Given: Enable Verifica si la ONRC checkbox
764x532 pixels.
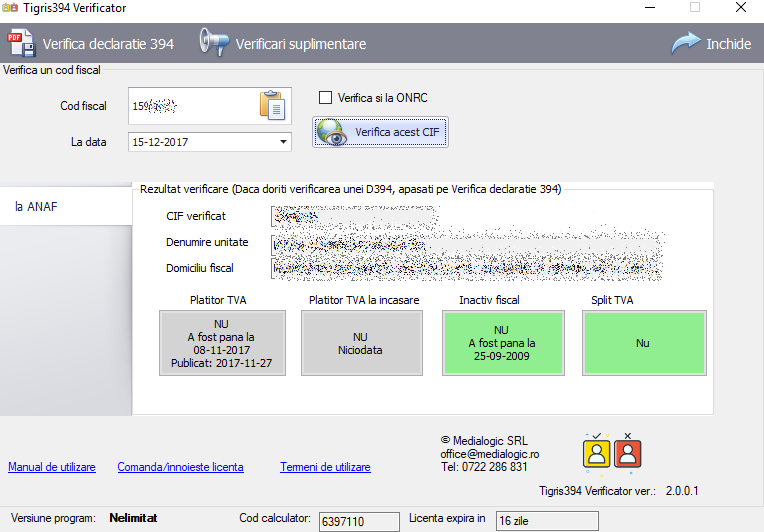Looking at the screenshot, I should pos(325,97).
